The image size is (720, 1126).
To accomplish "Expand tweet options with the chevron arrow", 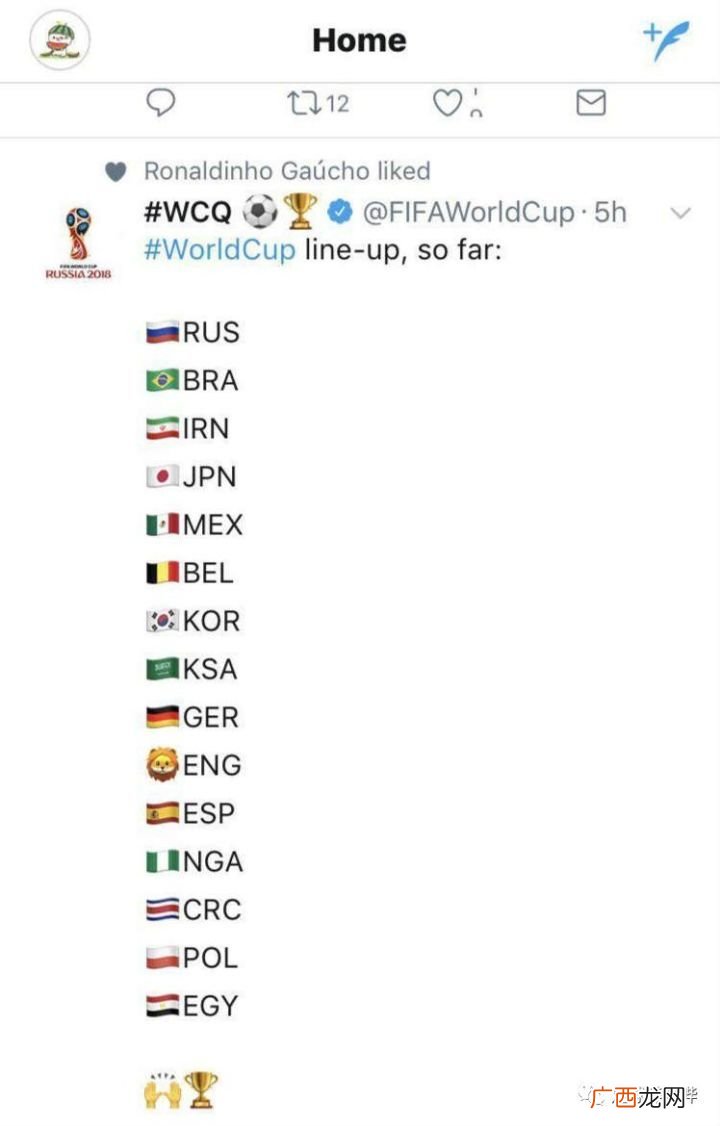I will click(x=680, y=213).
